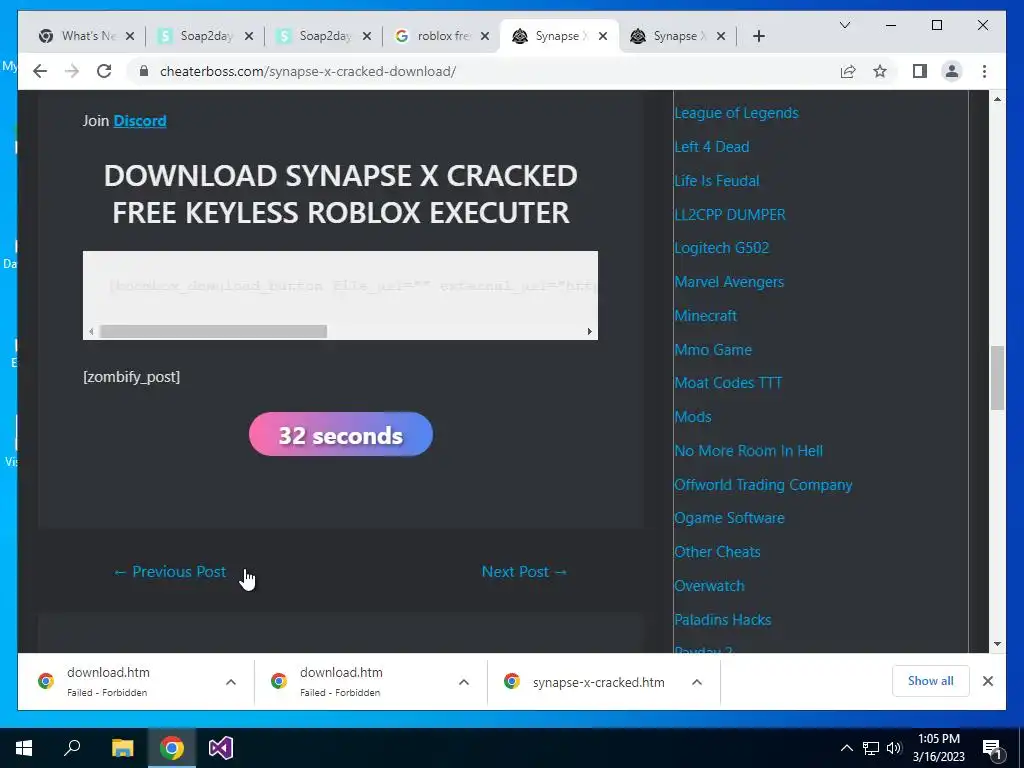Open the Windows Start menu
This screenshot has width=1024, height=768.
(24, 748)
